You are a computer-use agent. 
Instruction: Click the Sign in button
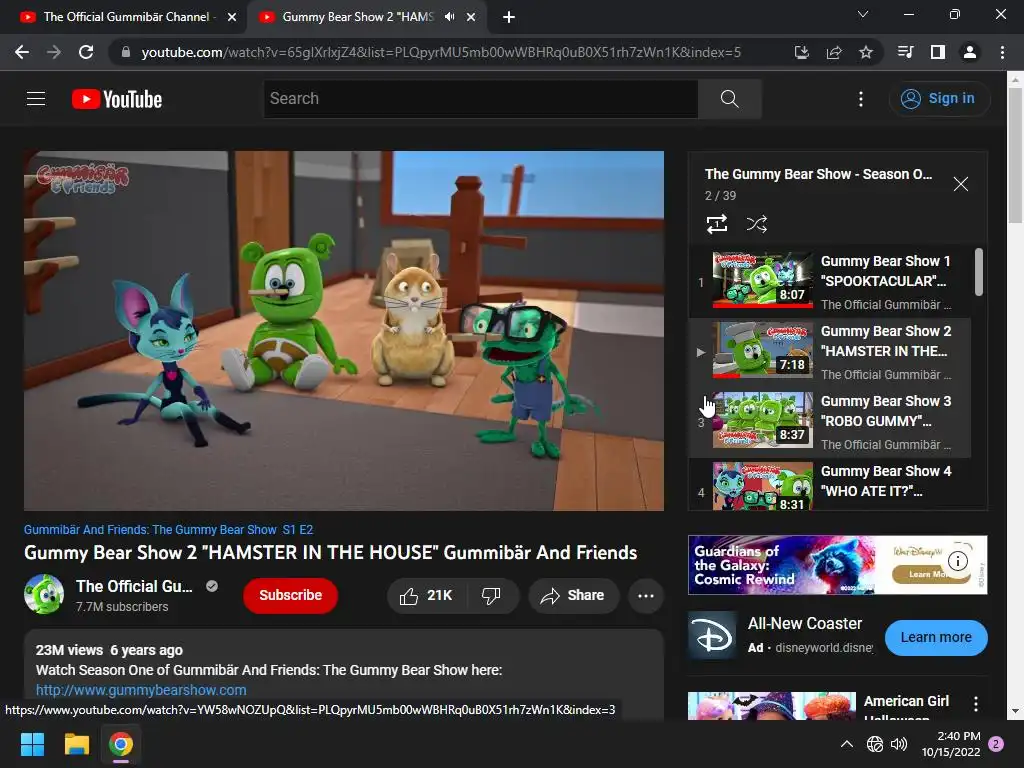coord(939,99)
